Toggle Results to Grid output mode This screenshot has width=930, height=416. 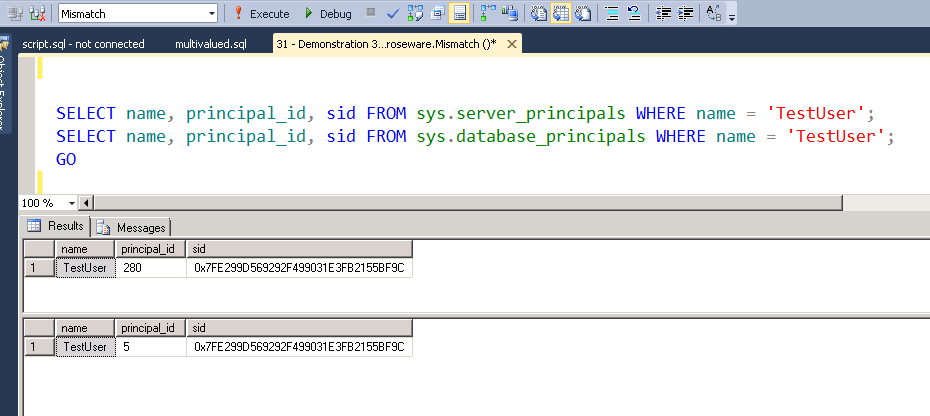coord(560,14)
